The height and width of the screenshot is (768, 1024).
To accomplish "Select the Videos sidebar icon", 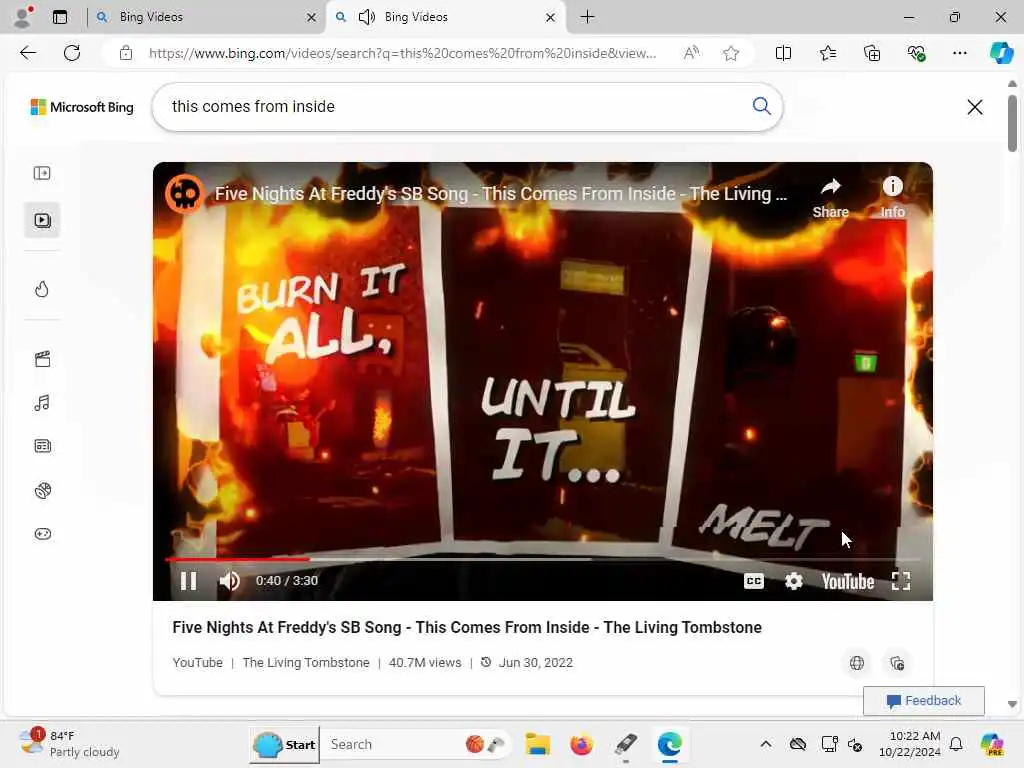I will tap(42, 220).
